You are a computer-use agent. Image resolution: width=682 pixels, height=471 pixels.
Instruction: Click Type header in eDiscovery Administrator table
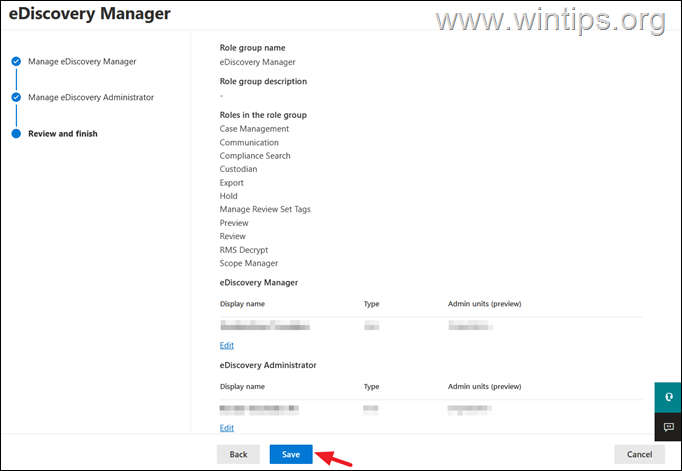tap(371, 386)
